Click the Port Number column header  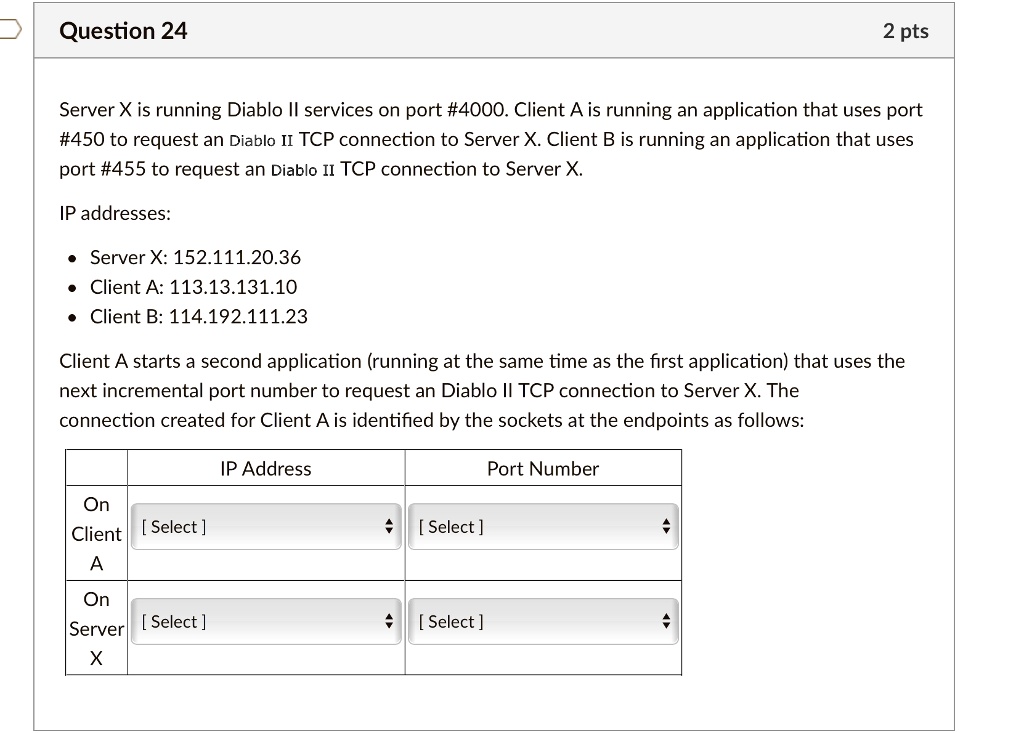pos(542,468)
